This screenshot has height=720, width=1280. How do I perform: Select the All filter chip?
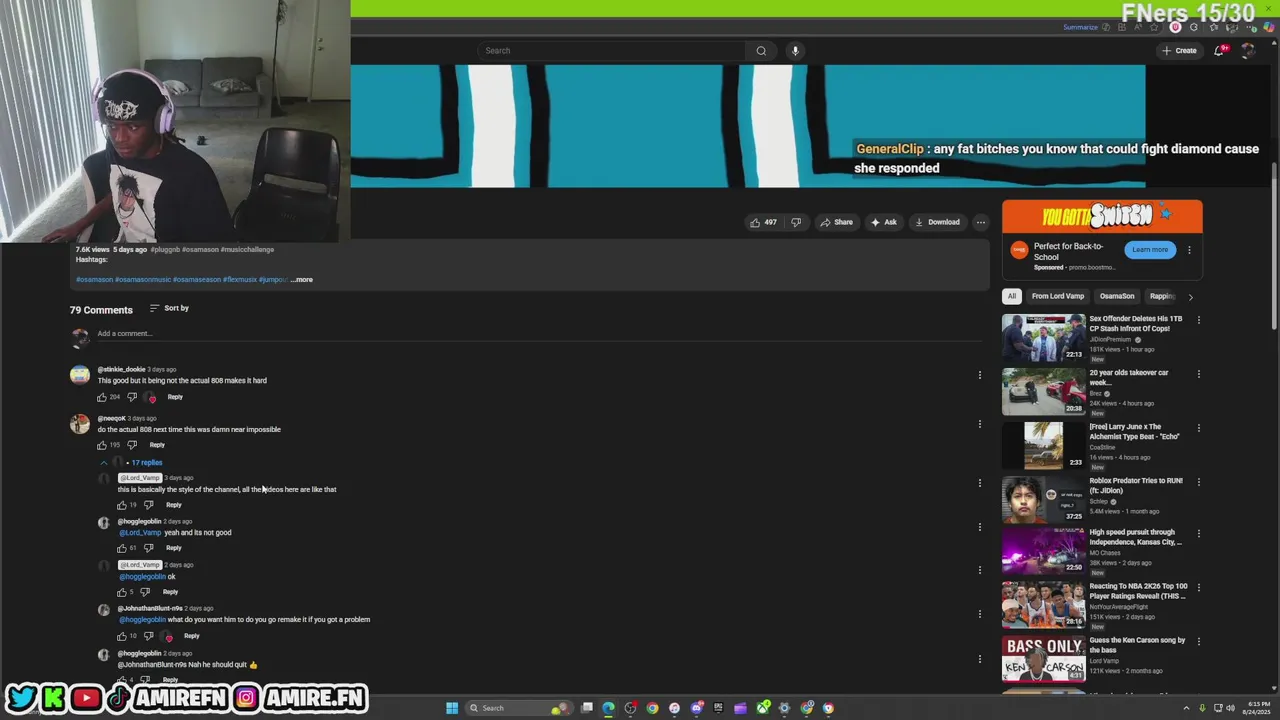click(x=1012, y=297)
